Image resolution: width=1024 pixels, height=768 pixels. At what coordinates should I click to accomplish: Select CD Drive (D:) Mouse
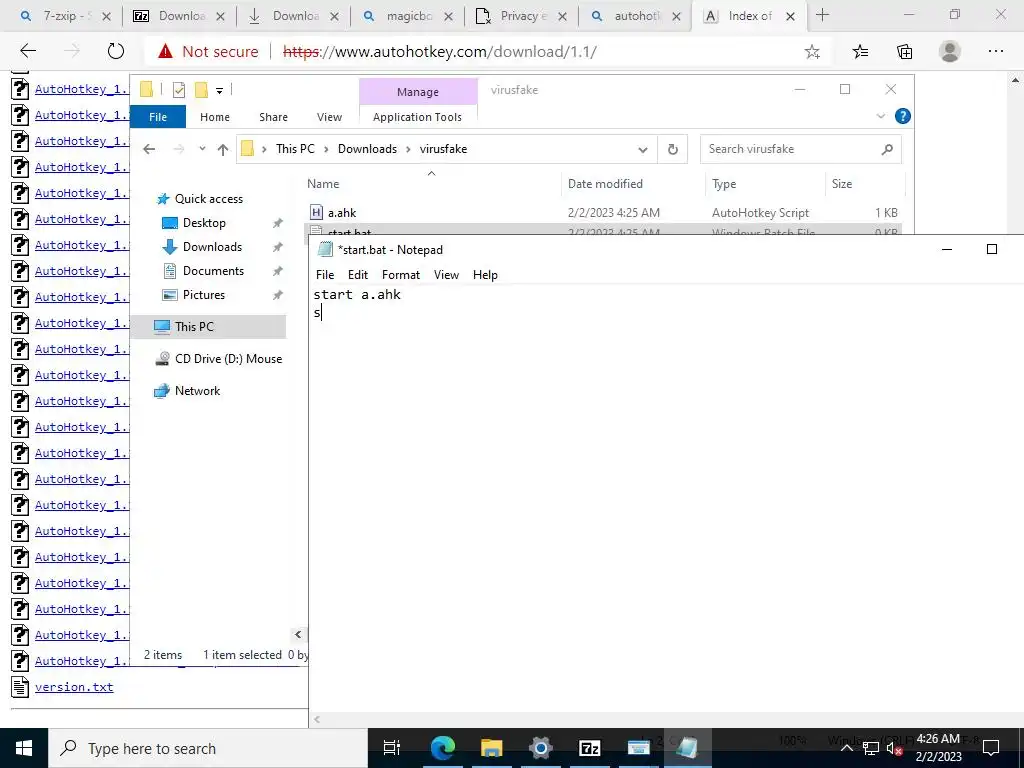click(228, 359)
